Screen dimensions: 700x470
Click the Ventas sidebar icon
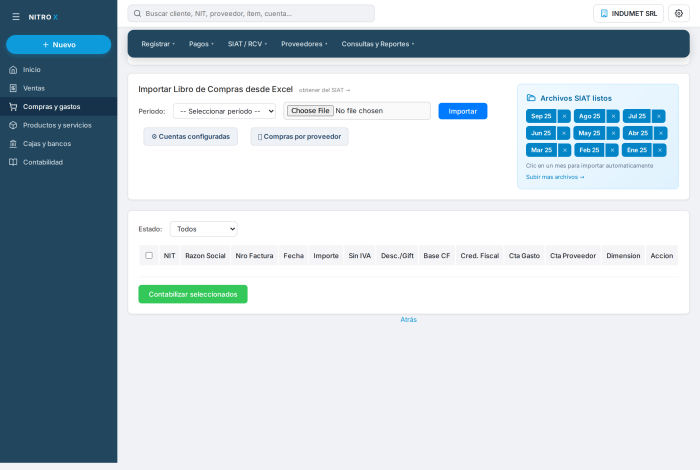(13, 88)
